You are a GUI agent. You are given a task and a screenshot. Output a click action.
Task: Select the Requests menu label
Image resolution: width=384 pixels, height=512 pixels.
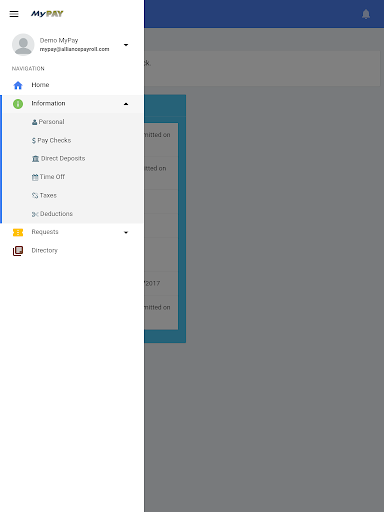pos(45,232)
